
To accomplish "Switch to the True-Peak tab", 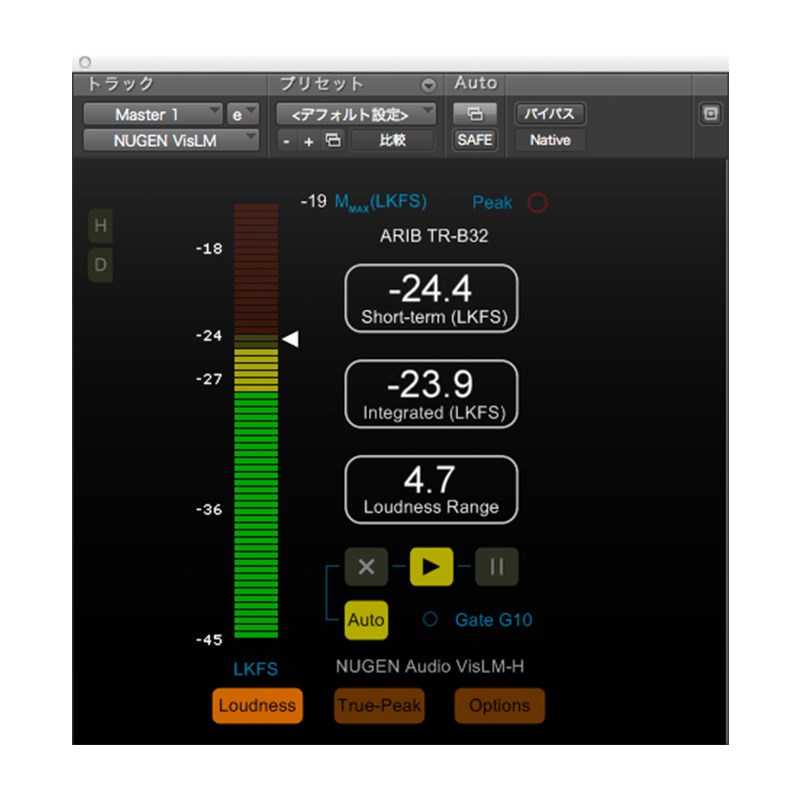I will (379, 706).
